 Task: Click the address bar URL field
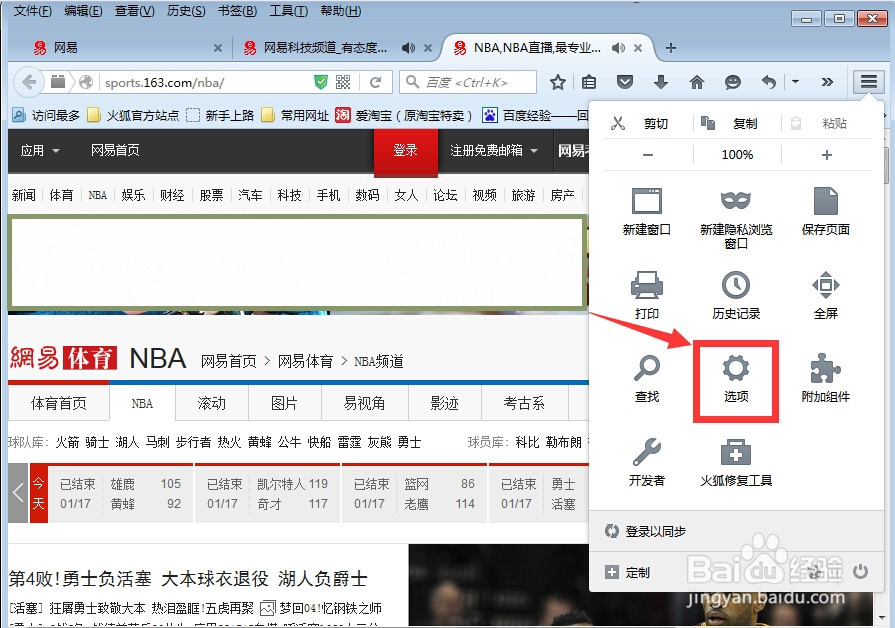(205, 82)
